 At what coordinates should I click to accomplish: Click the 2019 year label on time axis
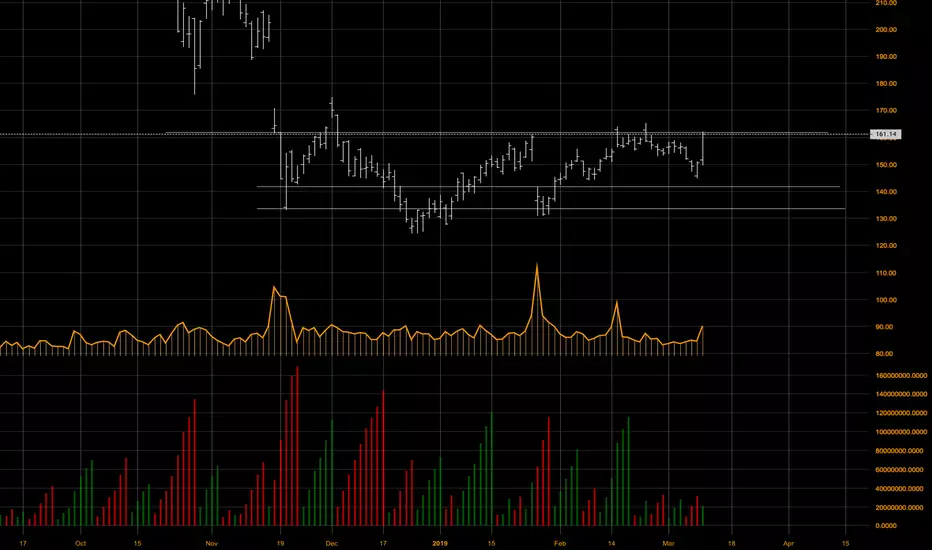(440, 543)
